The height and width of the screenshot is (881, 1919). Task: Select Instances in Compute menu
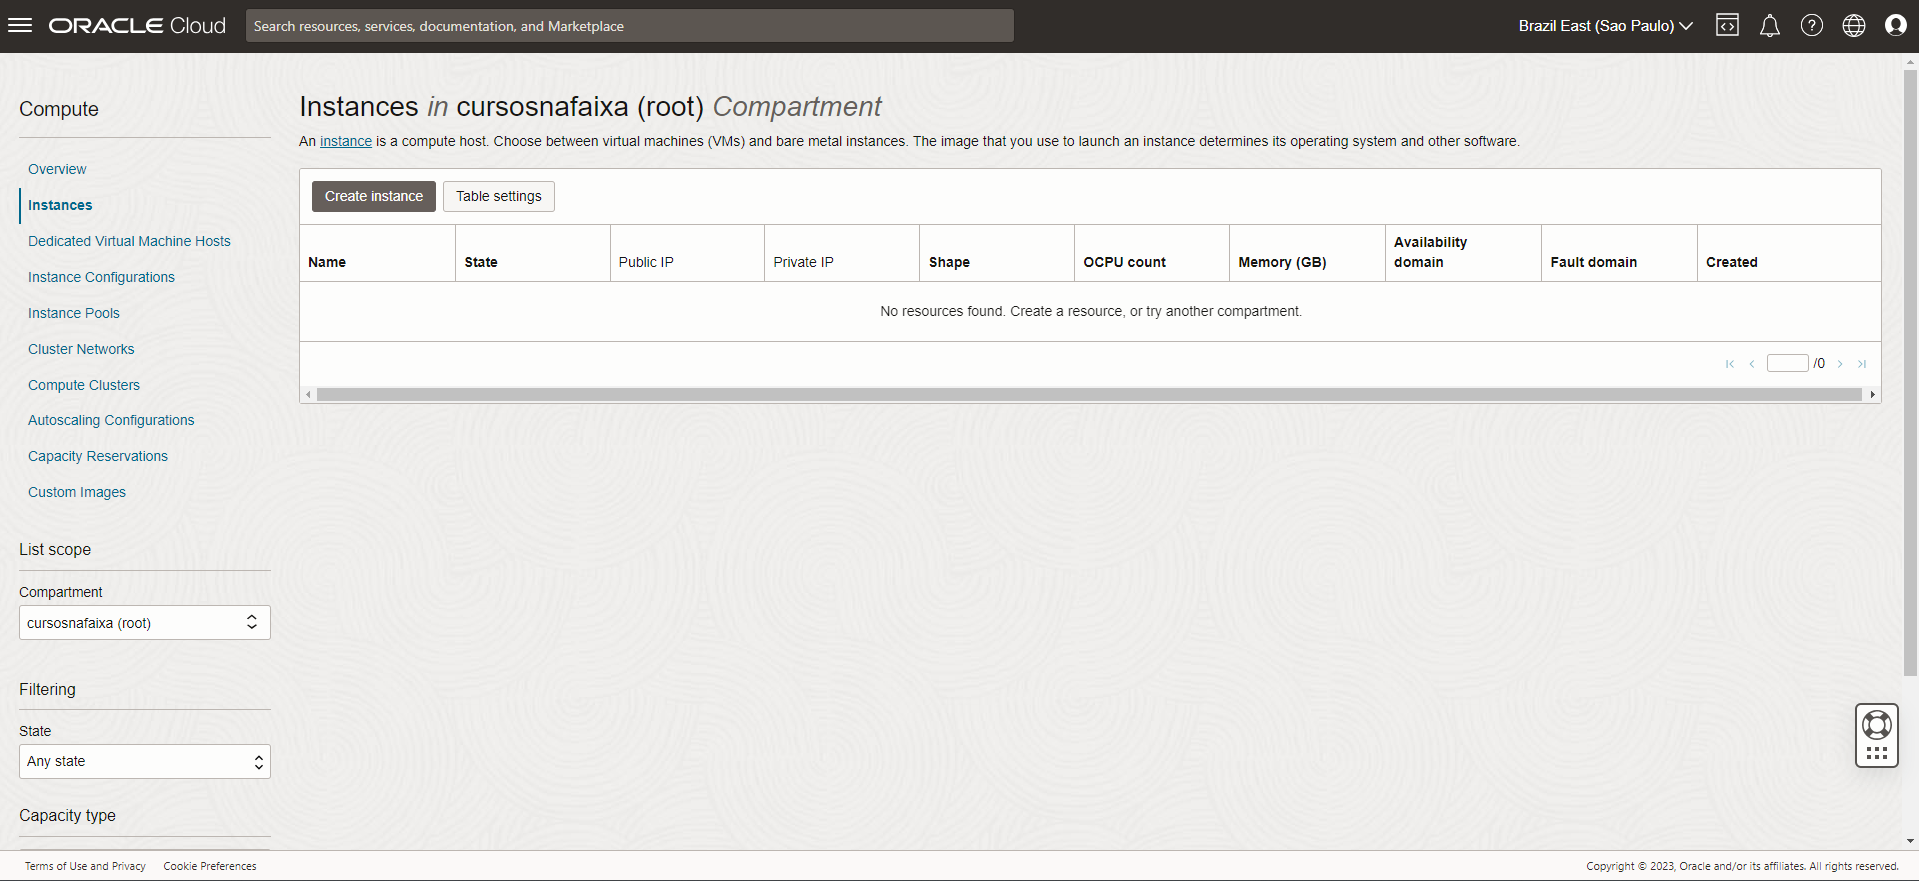(60, 205)
